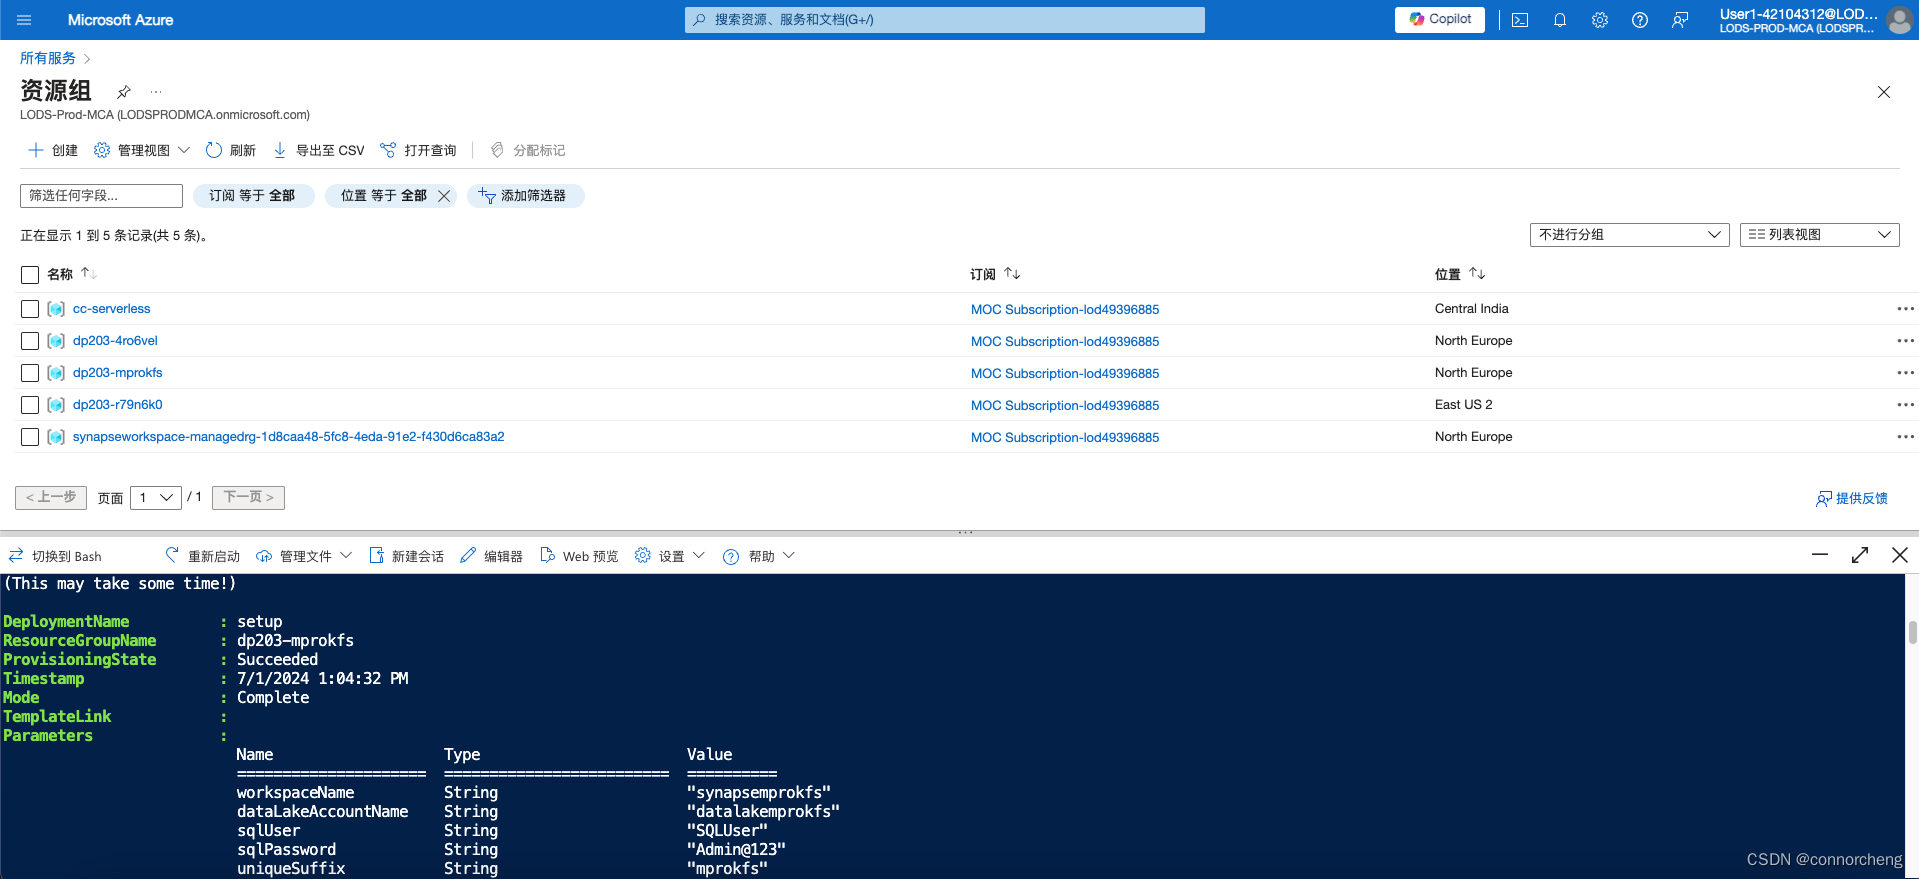The width and height of the screenshot is (1919, 879).
Task: Focus the filter any field box
Action: click(101, 195)
